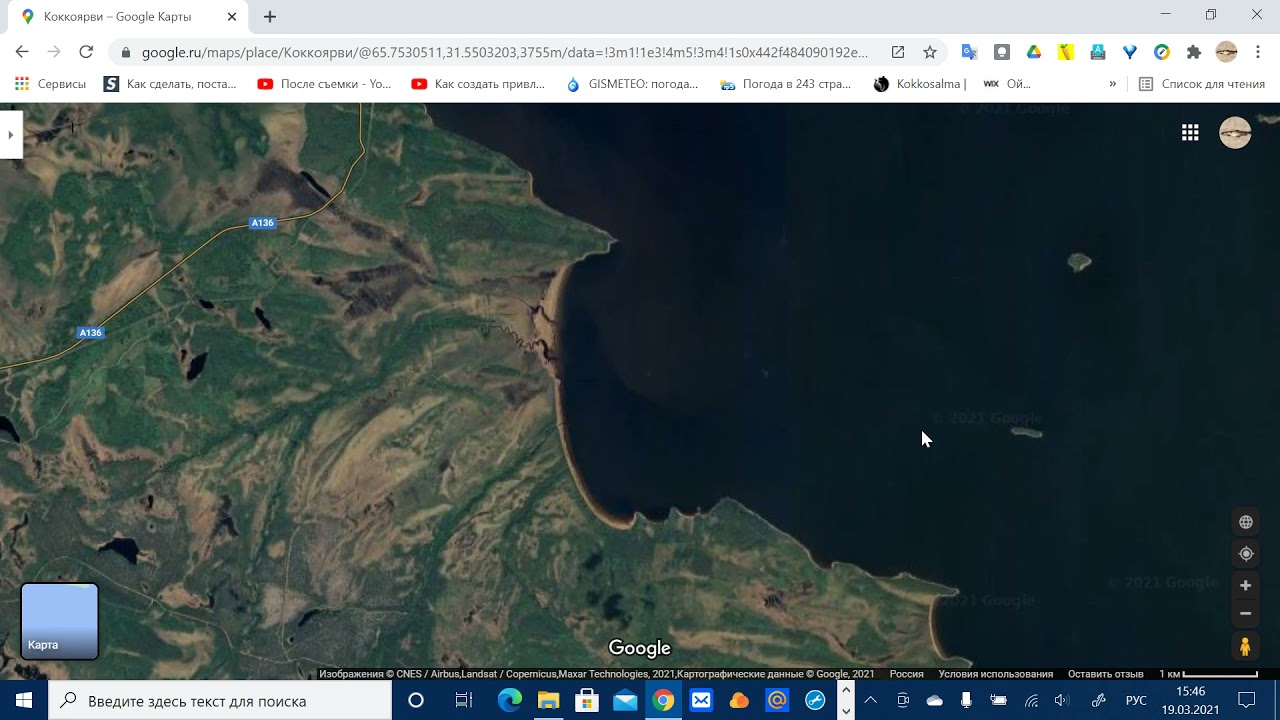Screen dimensions: 1280x720
Task: Go forward in browser history
Action: 54,52
